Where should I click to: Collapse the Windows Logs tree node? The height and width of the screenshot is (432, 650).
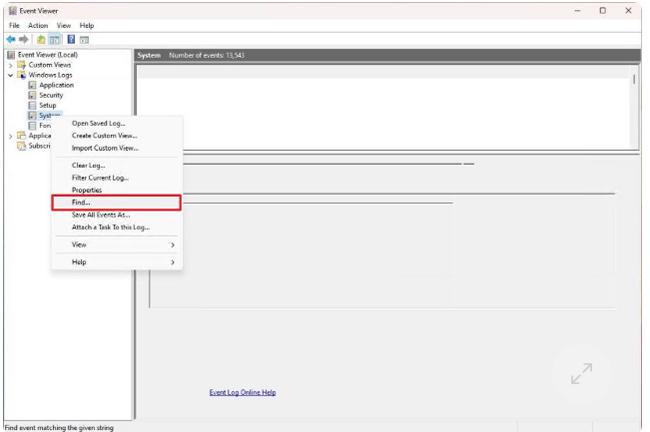11,75
